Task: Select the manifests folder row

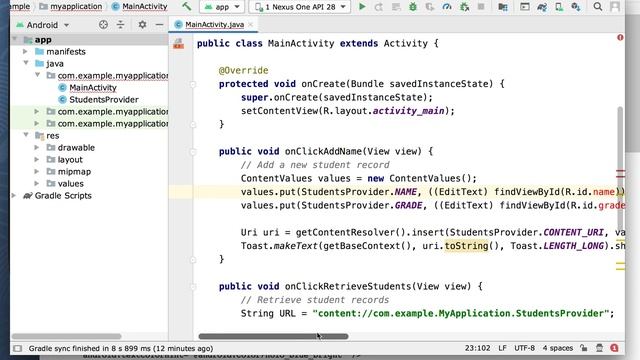Action: click(x=89, y=51)
